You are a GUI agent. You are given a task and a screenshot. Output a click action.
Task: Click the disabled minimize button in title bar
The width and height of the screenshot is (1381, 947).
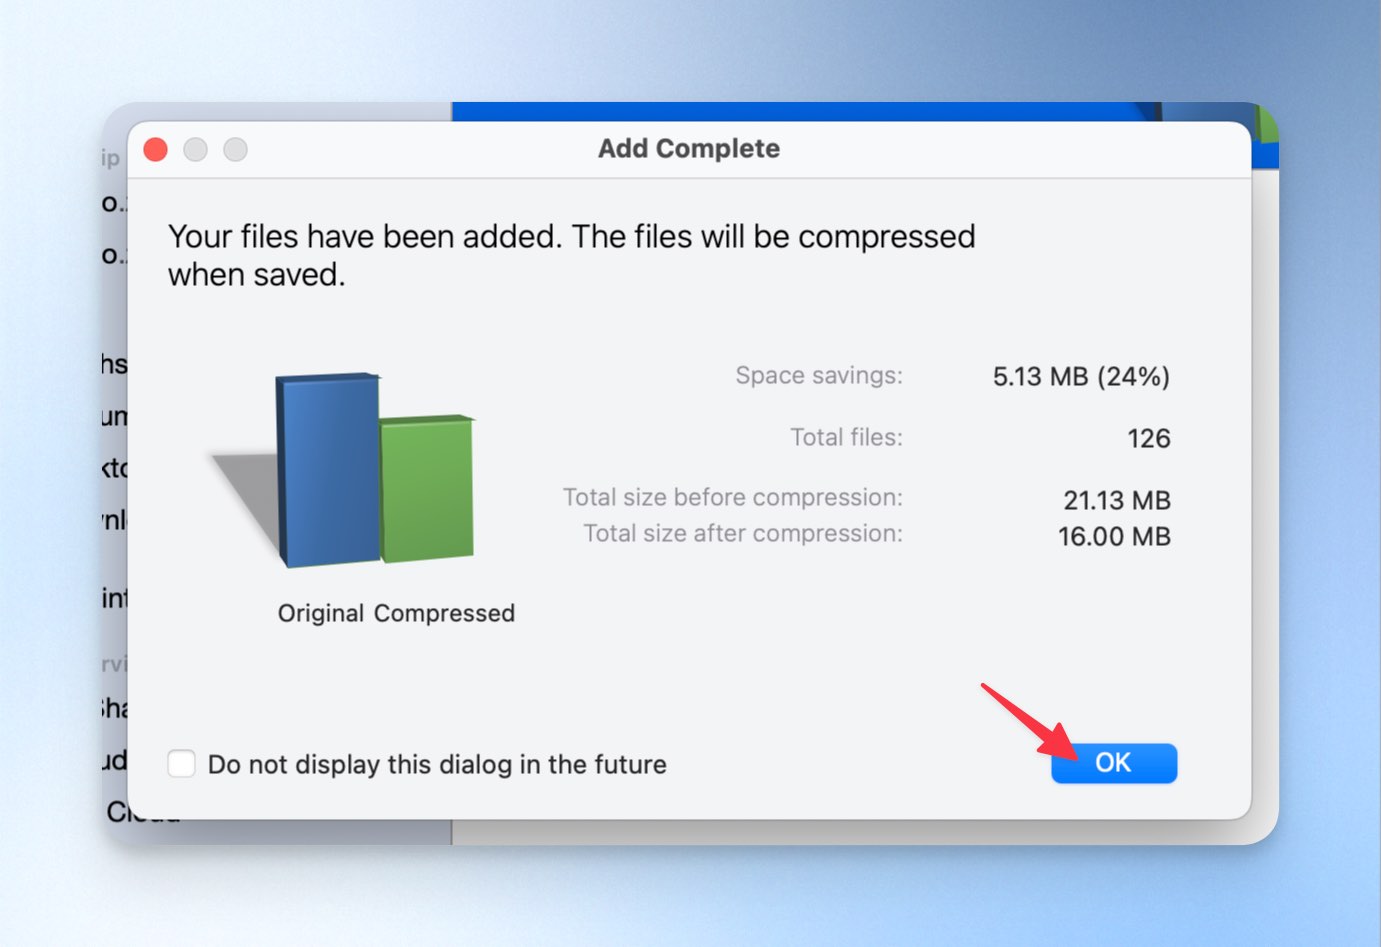pyautogui.click(x=196, y=150)
